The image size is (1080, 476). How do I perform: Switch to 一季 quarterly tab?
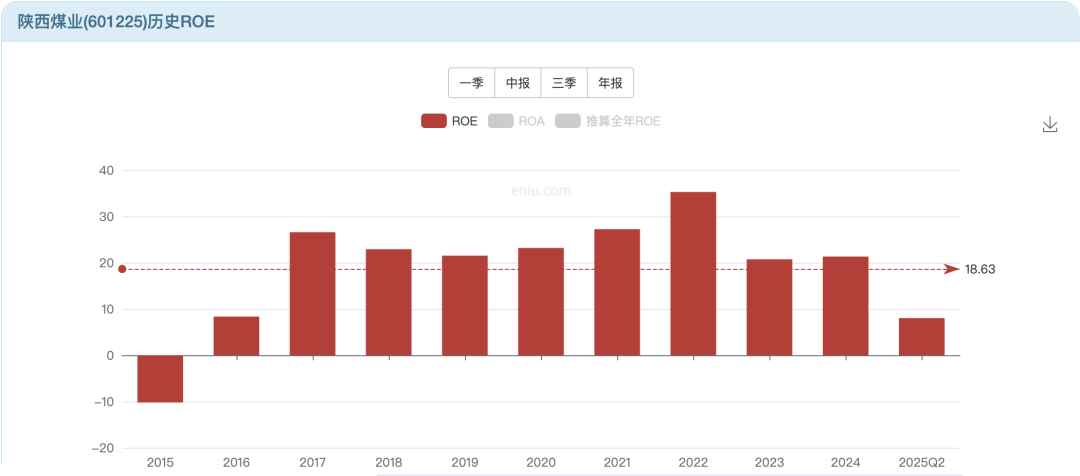(471, 83)
